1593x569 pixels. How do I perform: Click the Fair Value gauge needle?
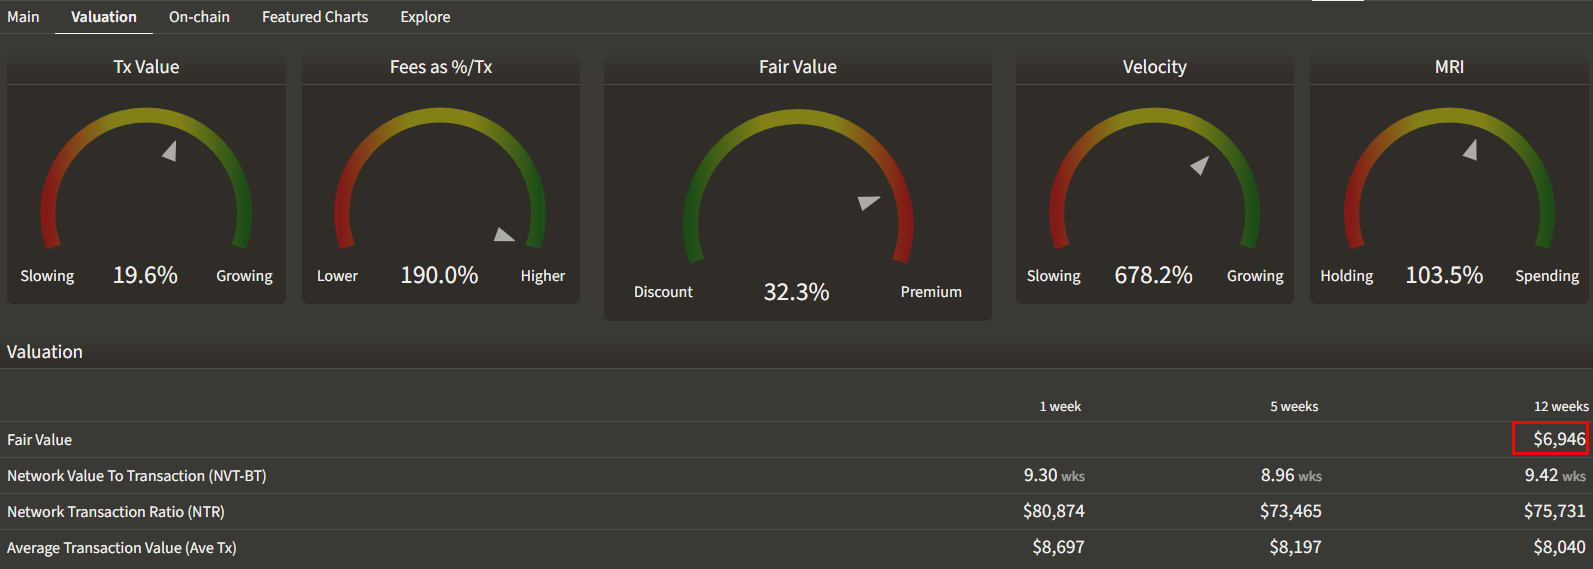pyautogui.click(x=868, y=202)
